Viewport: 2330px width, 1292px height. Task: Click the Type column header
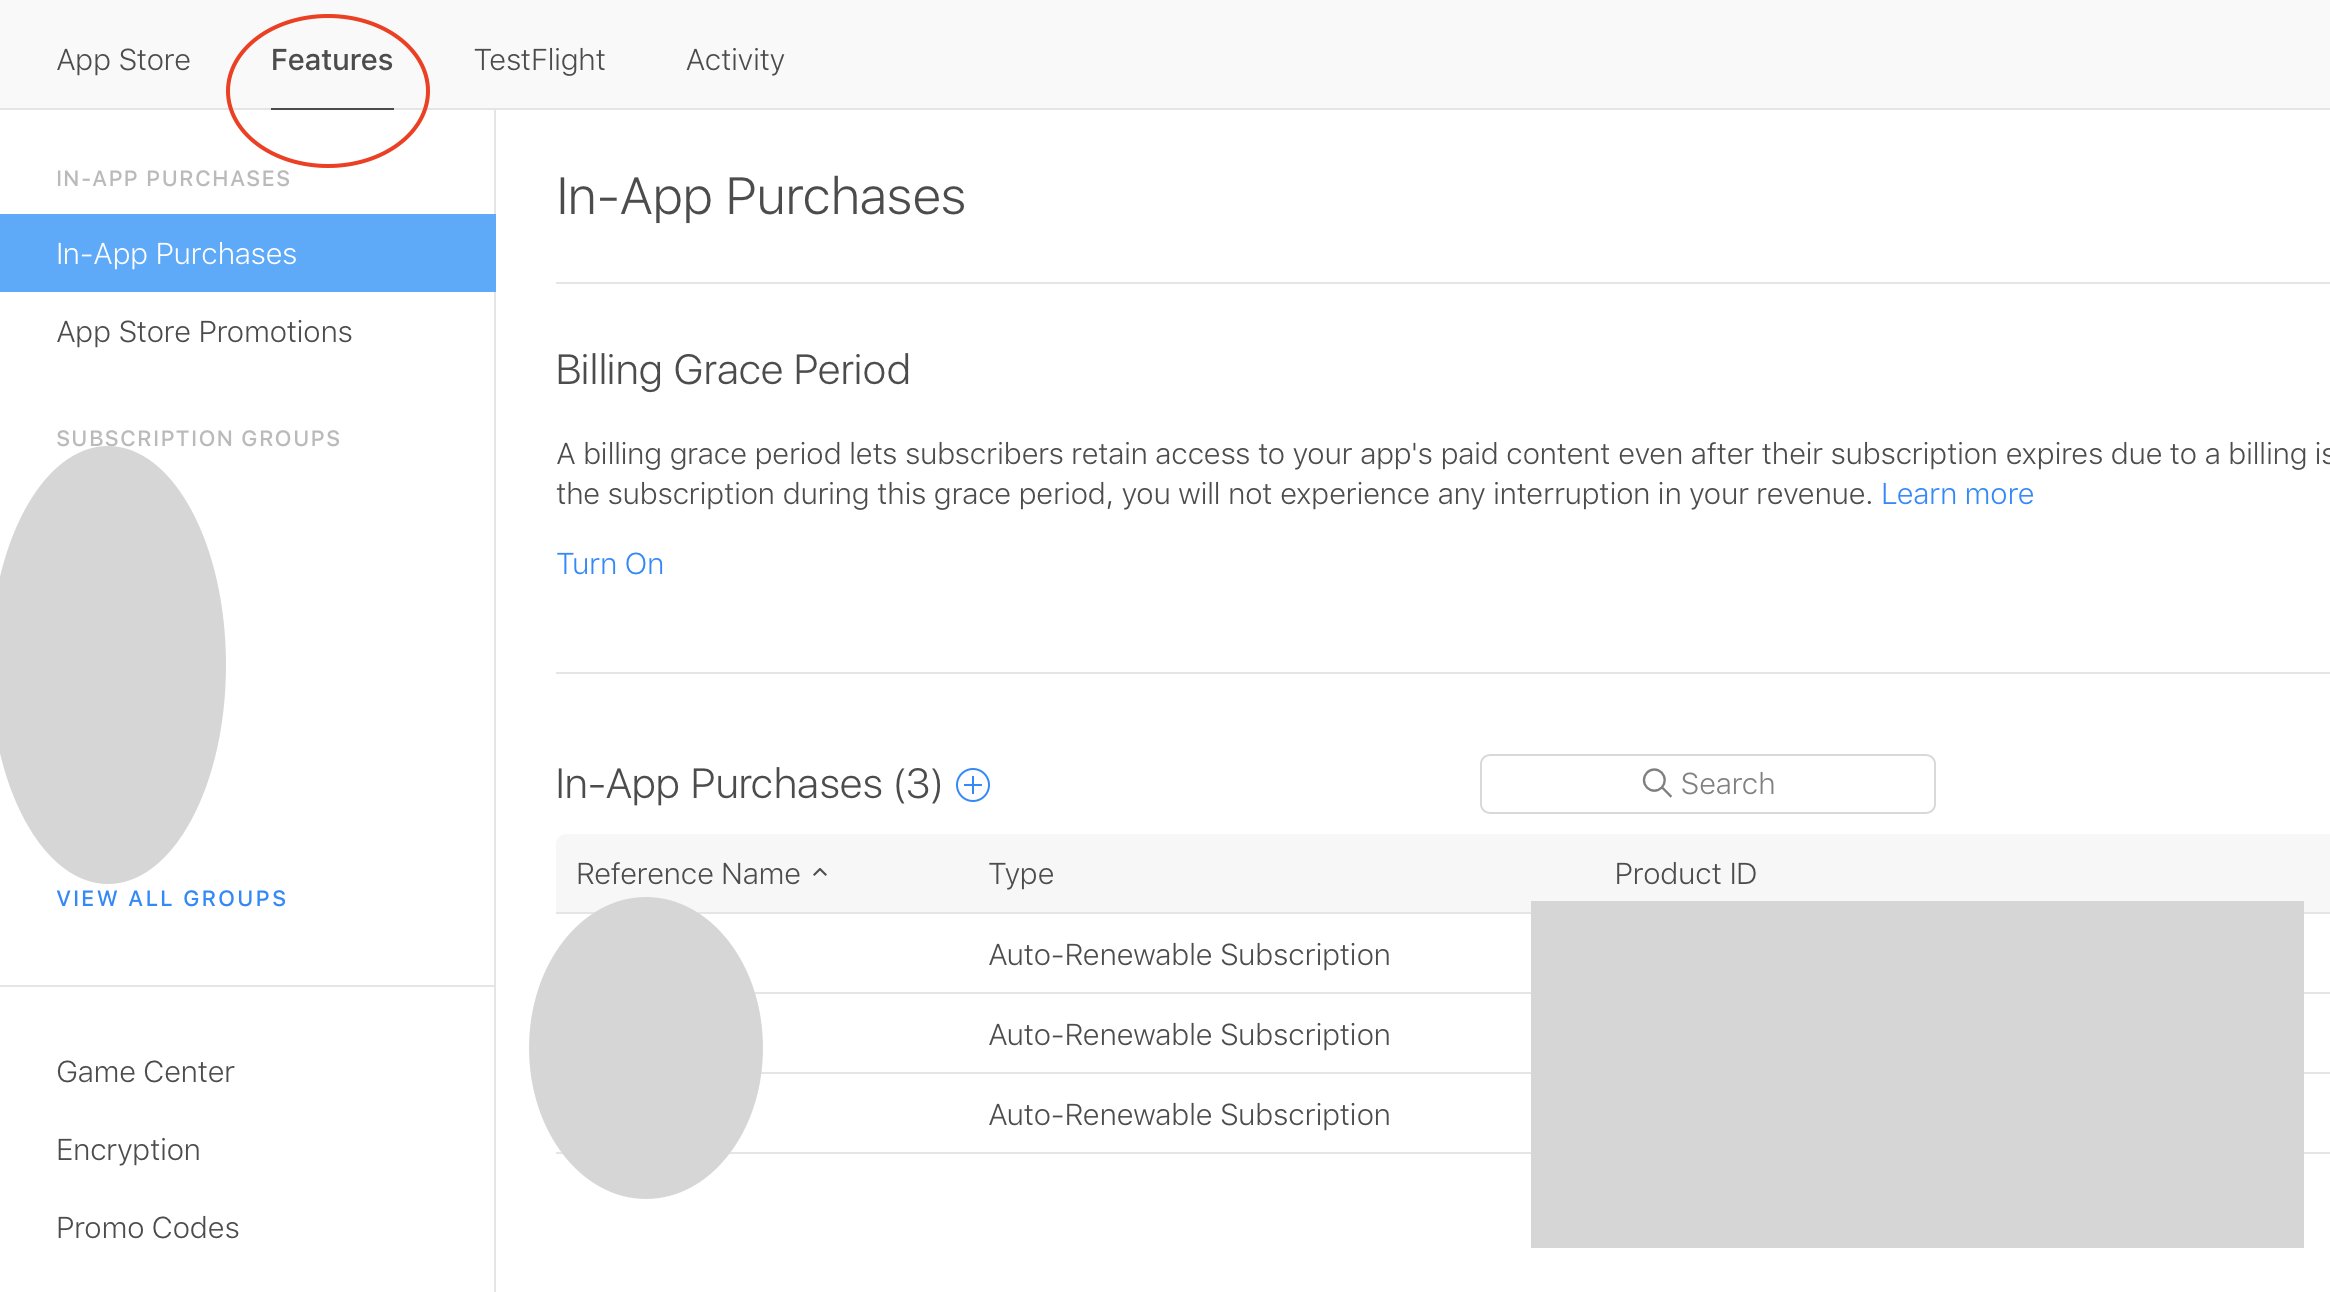tap(1021, 874)
